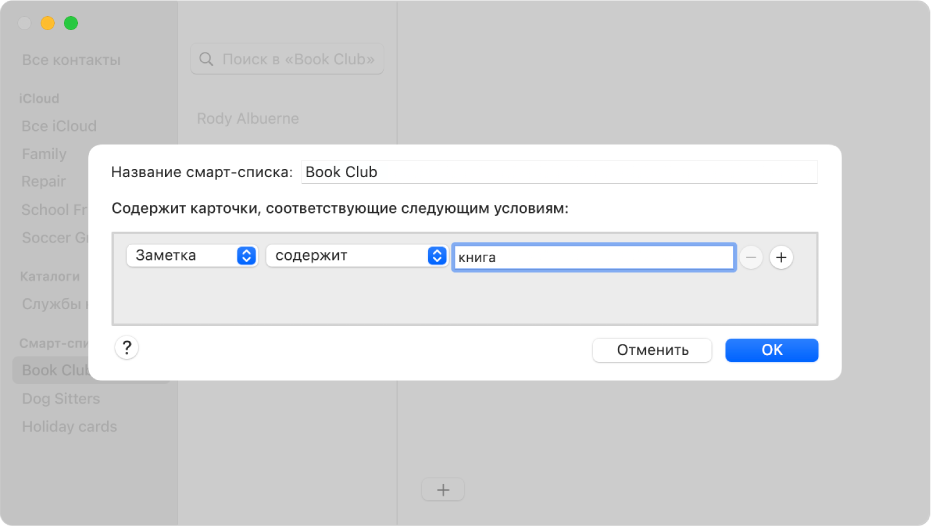
Task: Click the plus button to add a condition
Action: [781, 257]
